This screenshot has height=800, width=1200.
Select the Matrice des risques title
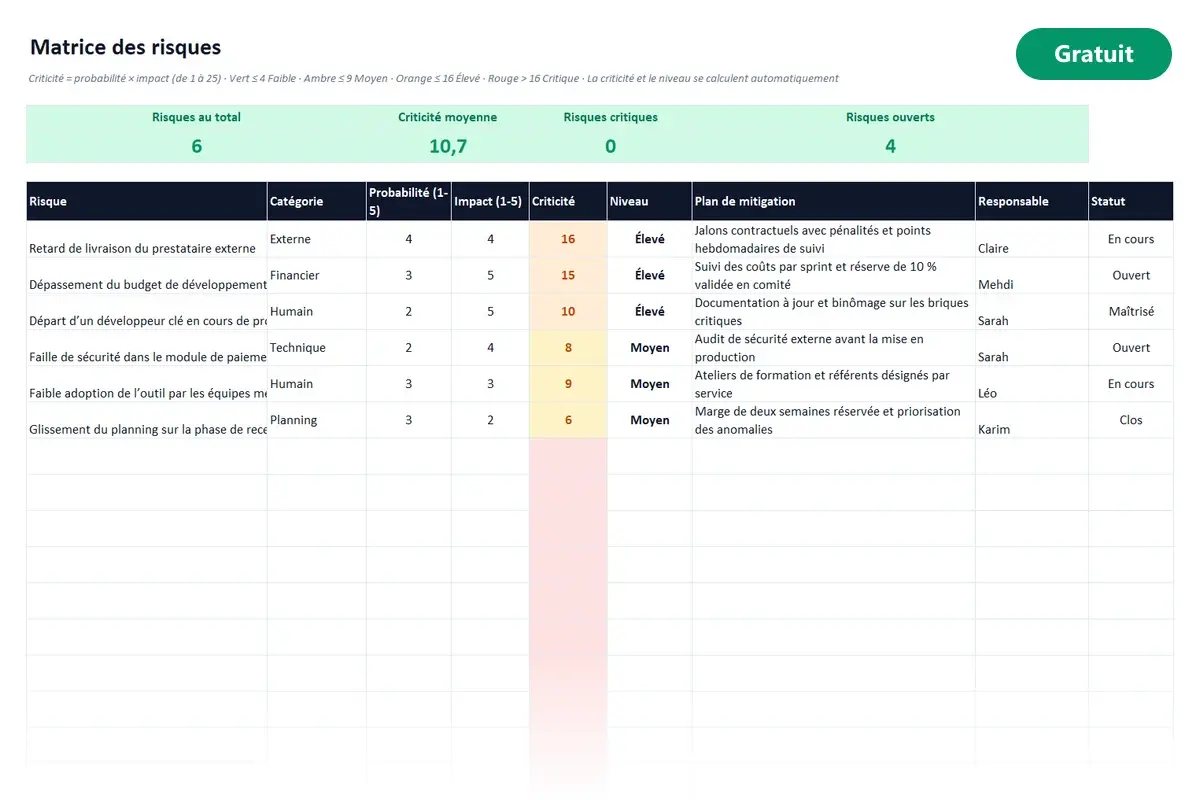point(126,47)
